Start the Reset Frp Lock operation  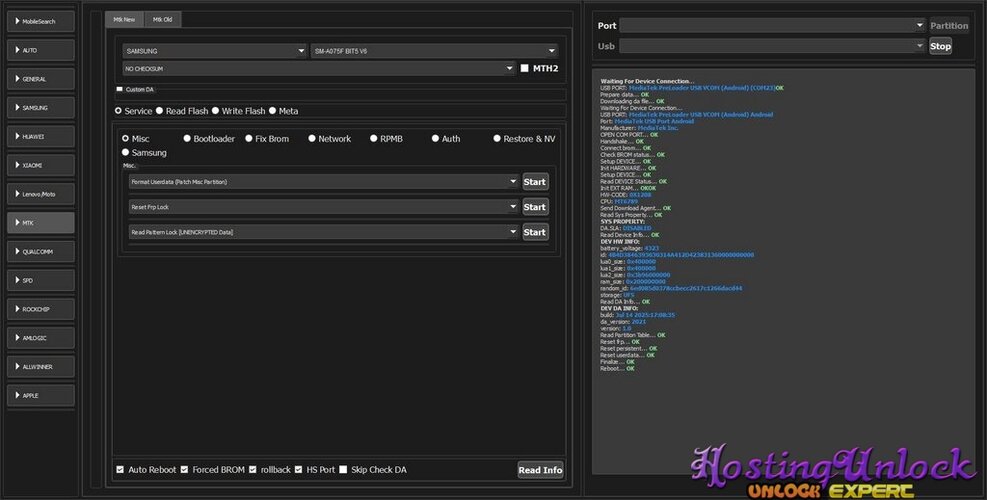pyautogui.click(x=535, y=207)
